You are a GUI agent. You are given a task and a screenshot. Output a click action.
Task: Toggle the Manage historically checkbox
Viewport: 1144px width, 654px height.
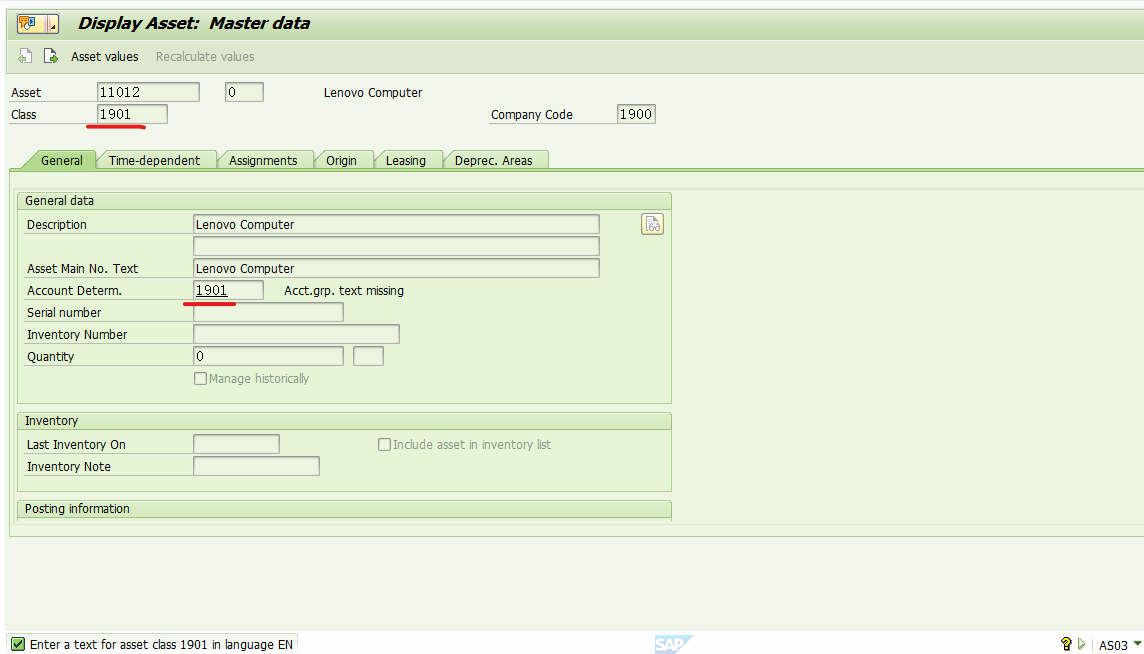(x=200, y=378)
